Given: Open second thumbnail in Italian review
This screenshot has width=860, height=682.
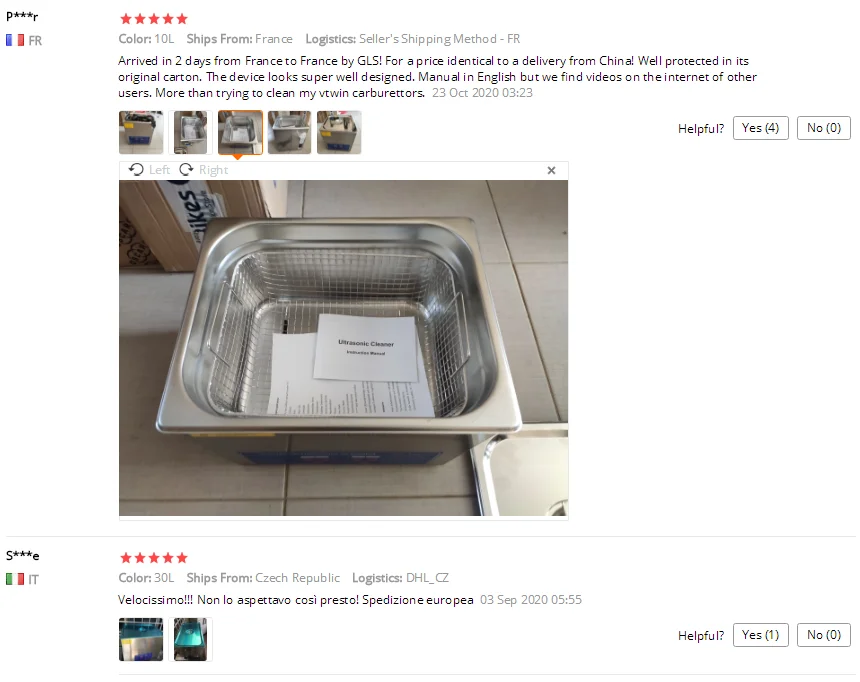Looking at the screenshot, I should [x=190, y=639].
